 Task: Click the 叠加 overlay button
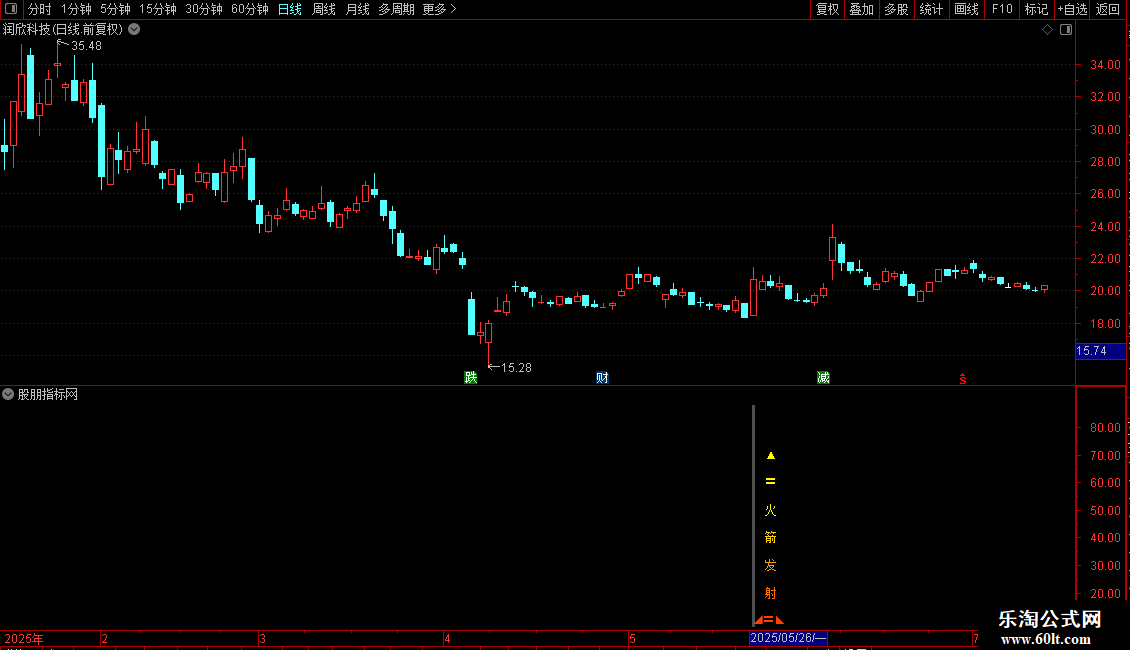click(861, 9)
